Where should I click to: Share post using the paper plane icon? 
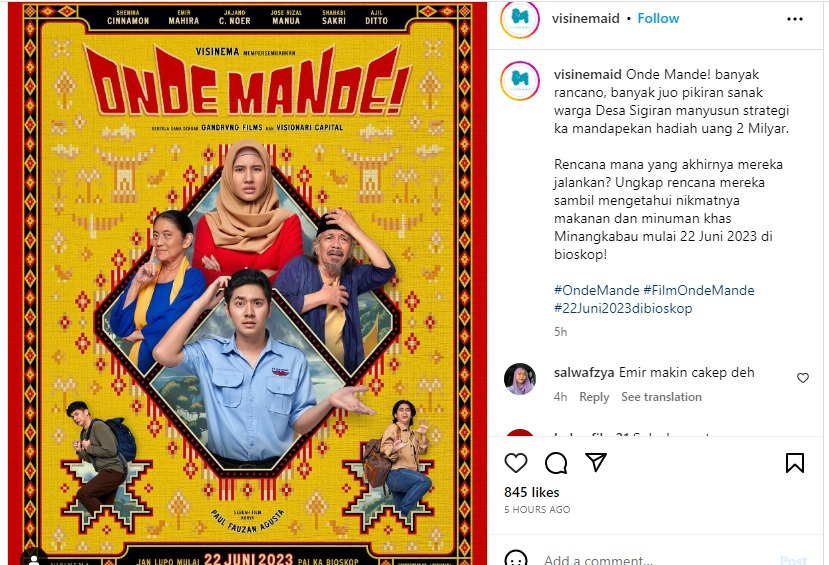pyautogui.click(x=596, y=462)
